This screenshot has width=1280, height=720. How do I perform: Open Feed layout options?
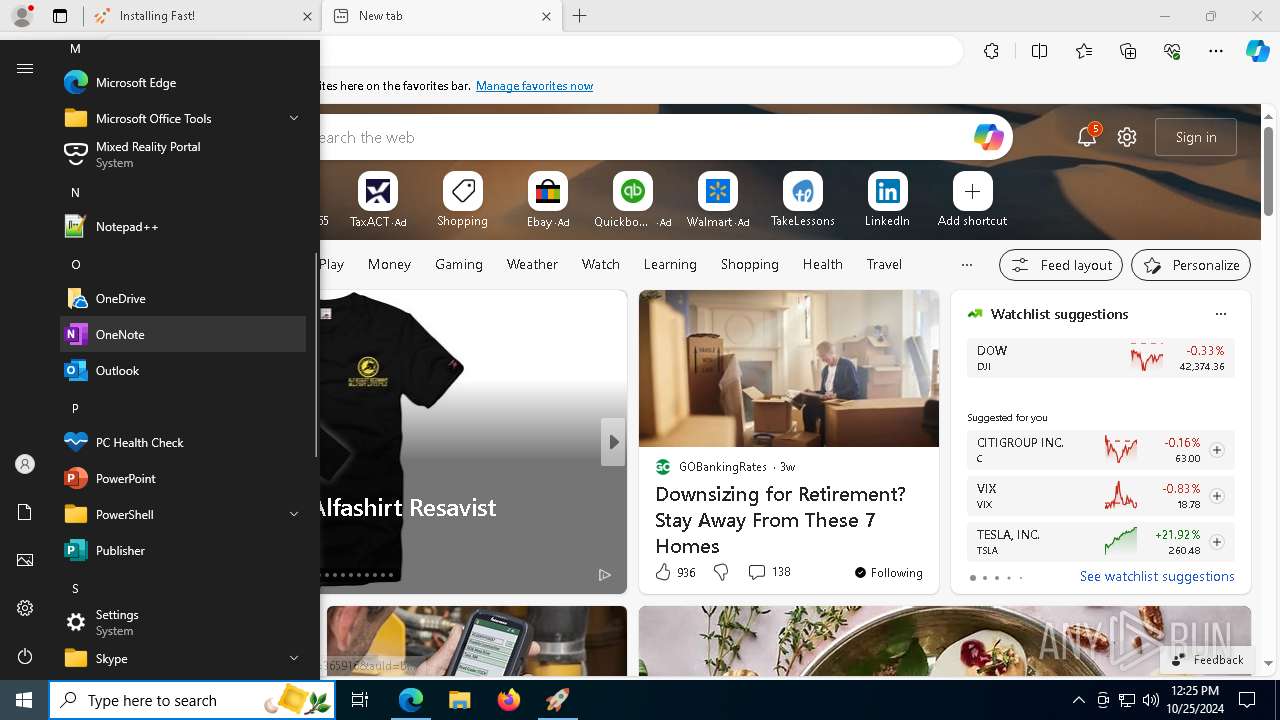(x=1061, y=265)
